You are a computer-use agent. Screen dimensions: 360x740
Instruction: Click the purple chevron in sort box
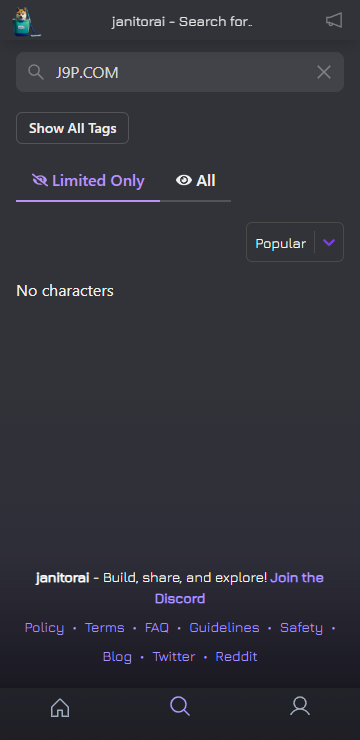[x=329, y=243]
